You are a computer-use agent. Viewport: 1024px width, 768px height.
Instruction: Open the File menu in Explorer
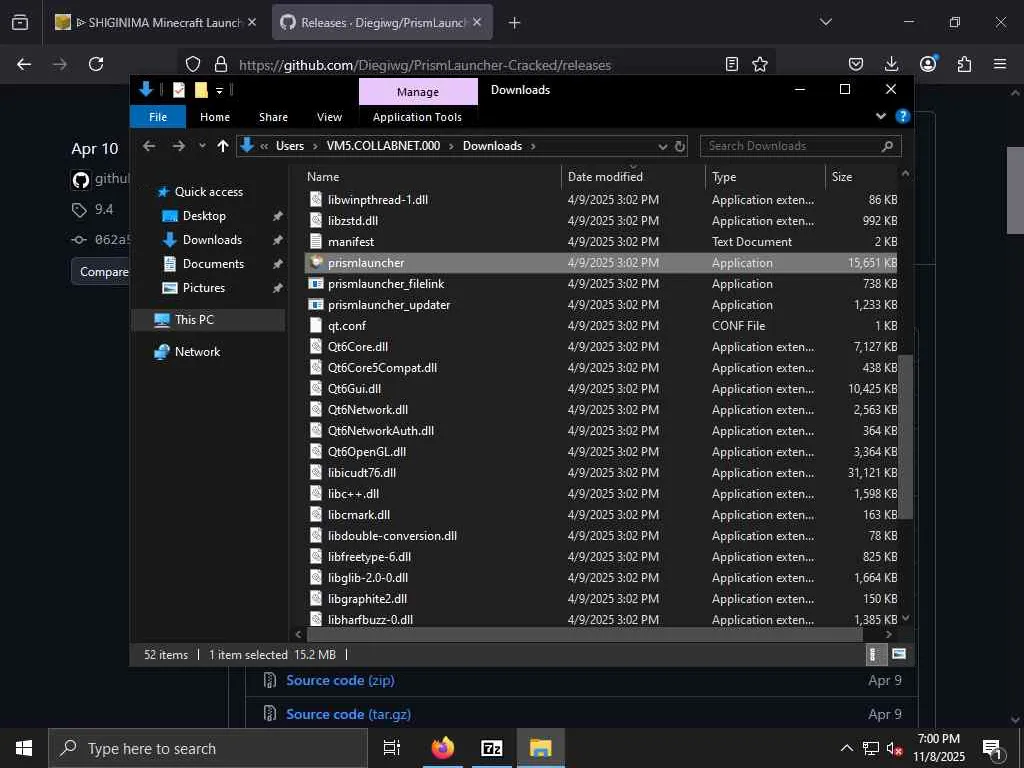tap(158, 117)
